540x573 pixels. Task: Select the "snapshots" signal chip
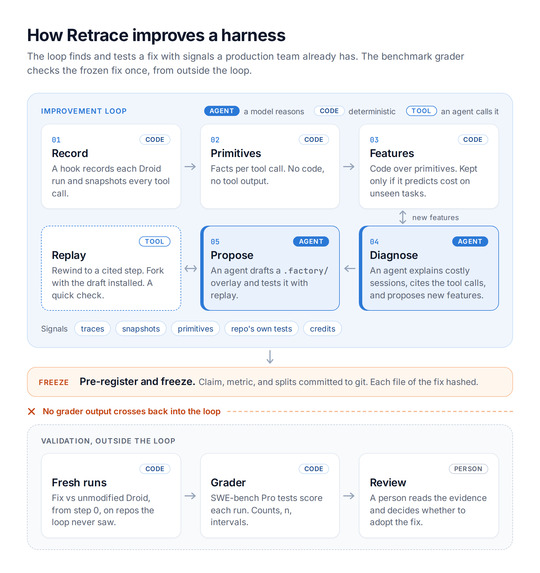click(141, 329)
